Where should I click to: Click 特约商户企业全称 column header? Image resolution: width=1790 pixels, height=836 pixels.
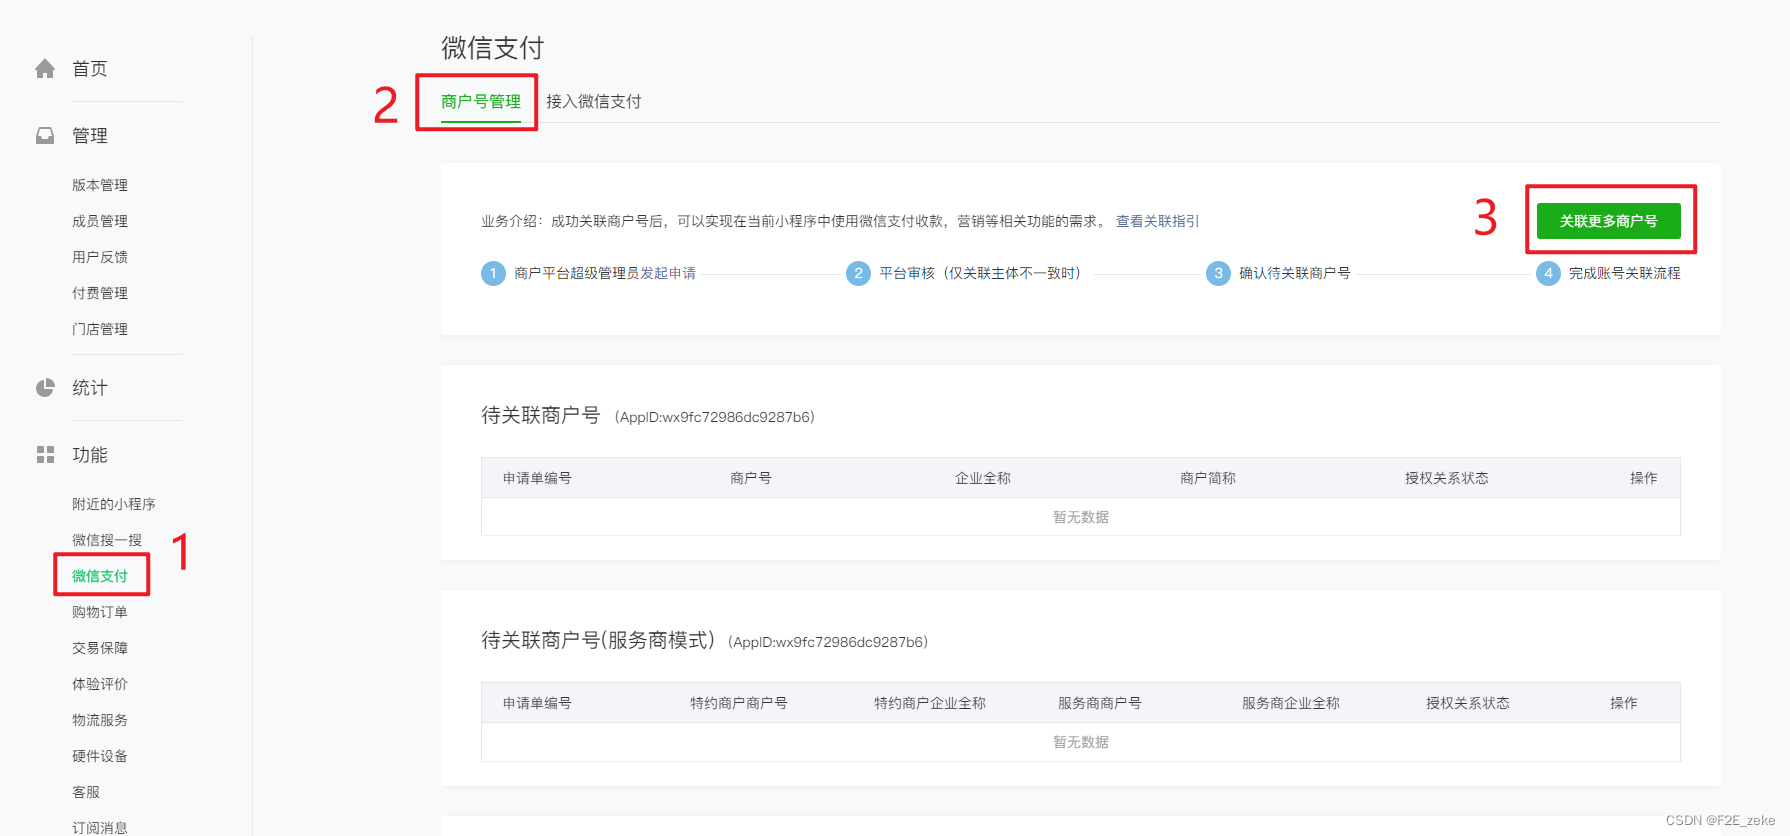(x=930, y=703)
